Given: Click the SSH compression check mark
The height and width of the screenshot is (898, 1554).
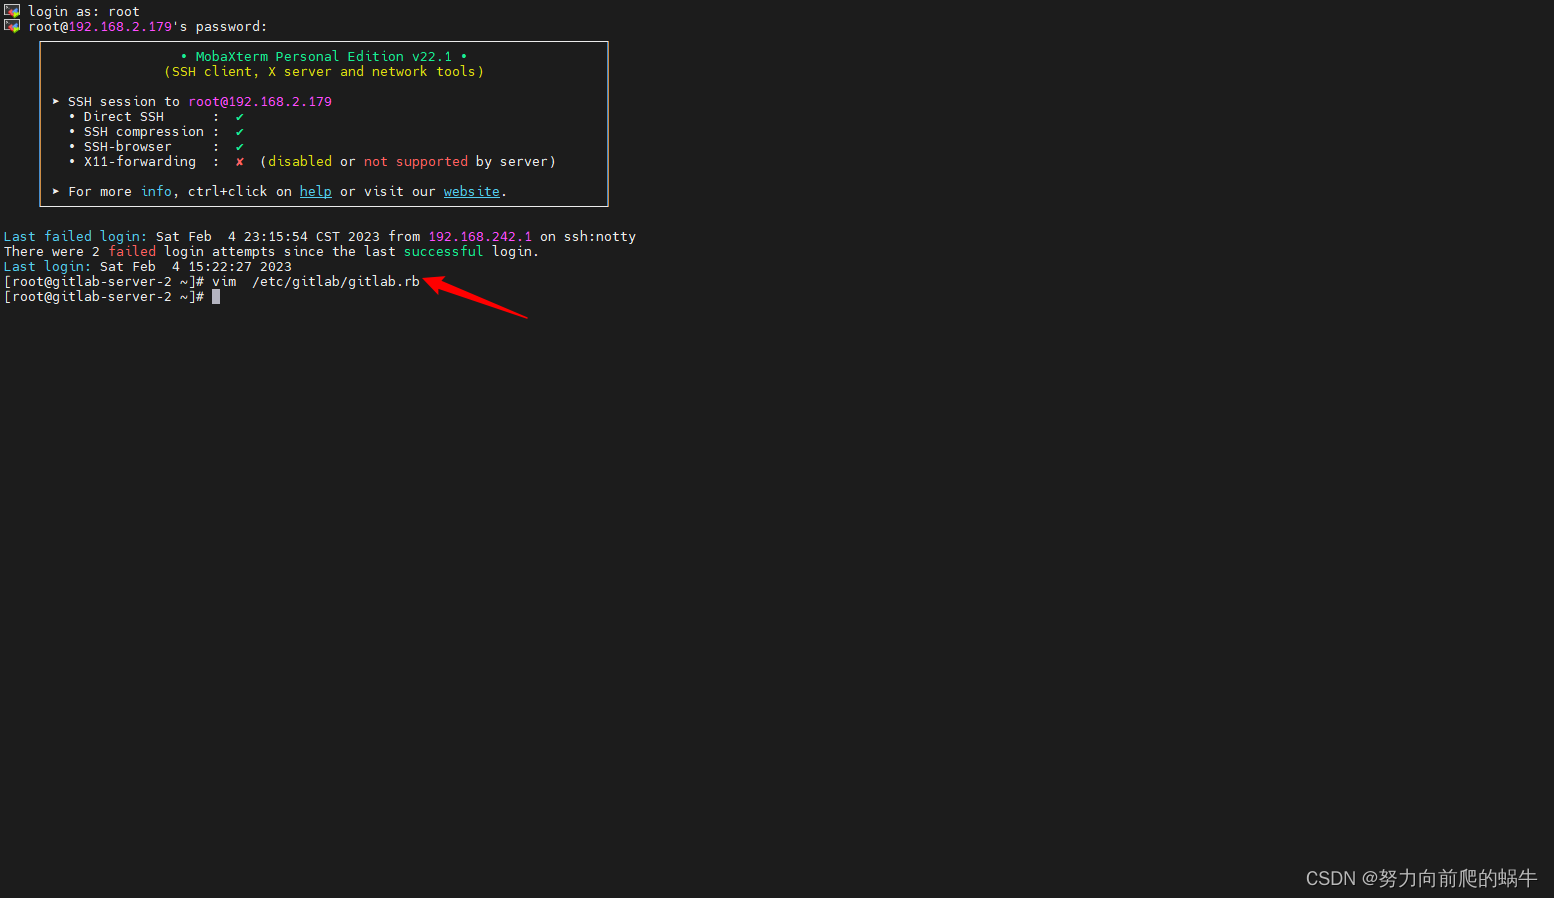Looking at the screenshot, I should (x=240, y=132).
